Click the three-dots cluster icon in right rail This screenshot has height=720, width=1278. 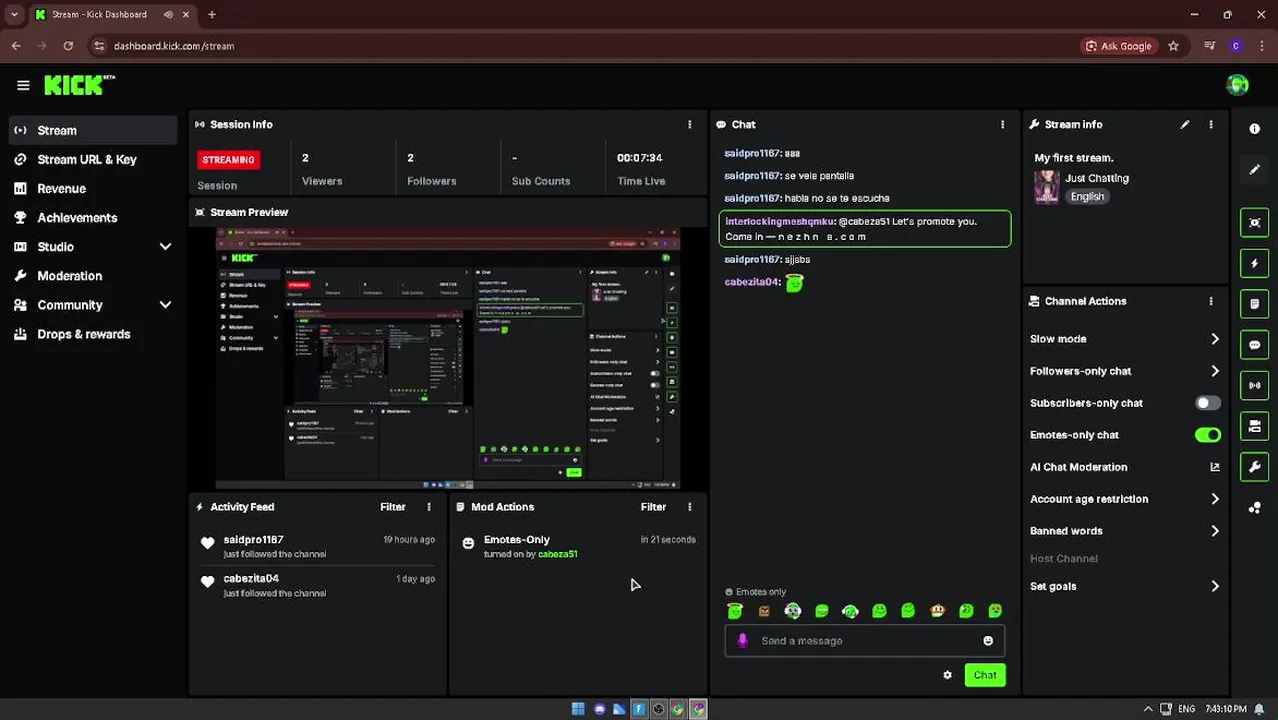(1254, 508)
